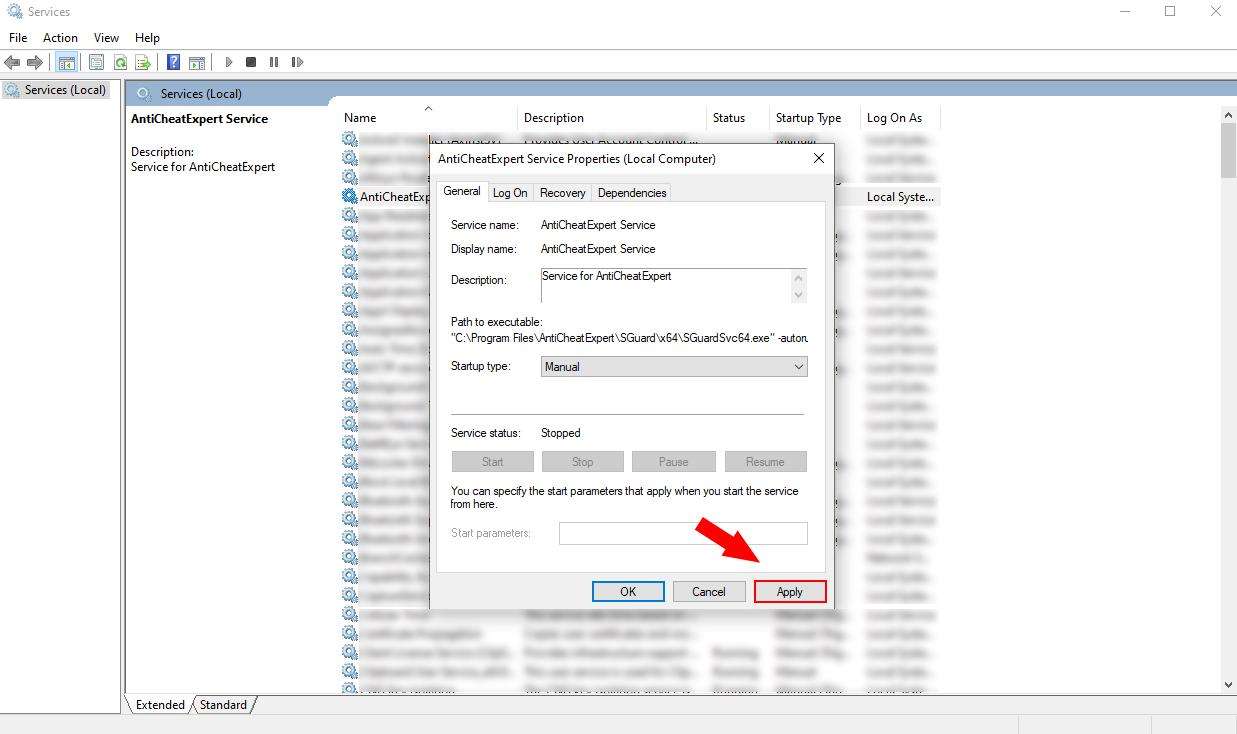
Task: Click the Services (Local) header icon
Action: [144, 93]
